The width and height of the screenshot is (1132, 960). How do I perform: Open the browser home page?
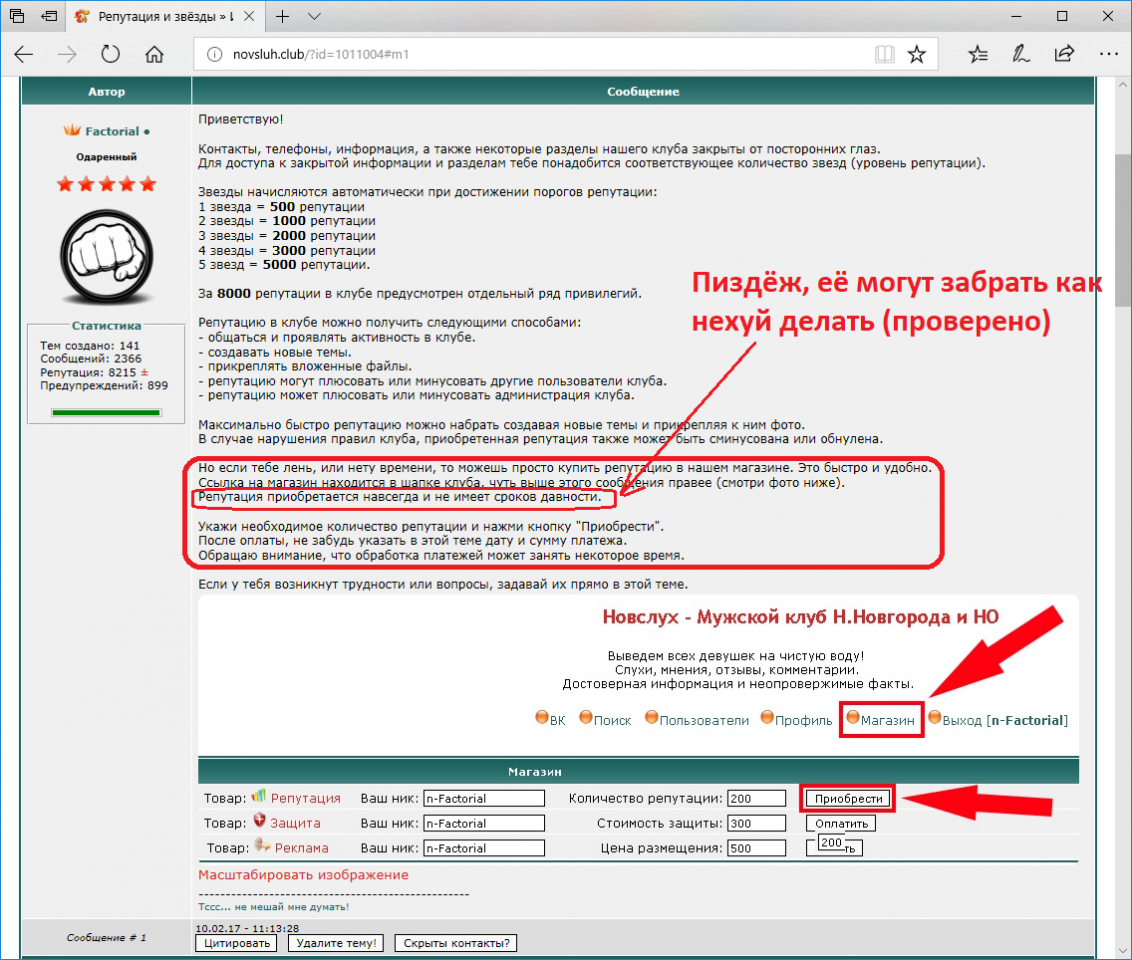point(154,54)
